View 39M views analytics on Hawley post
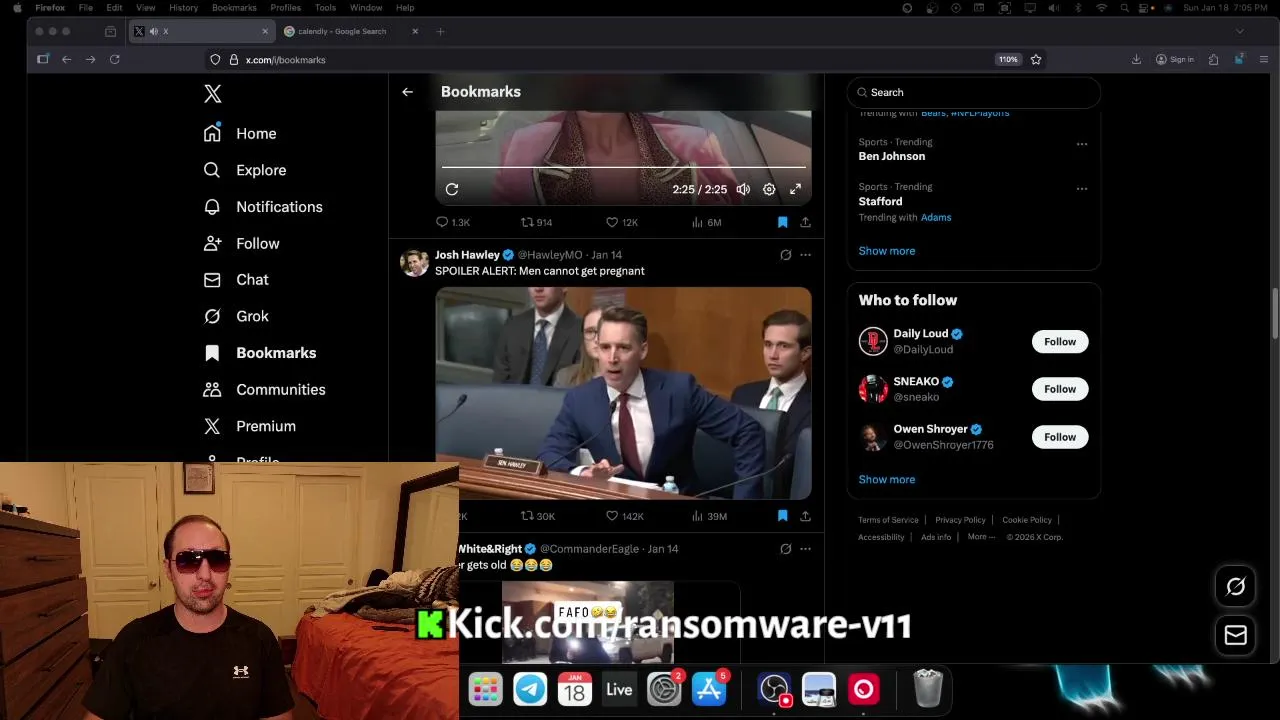This screenshot has width=1280, height=720. coord(709,516)
